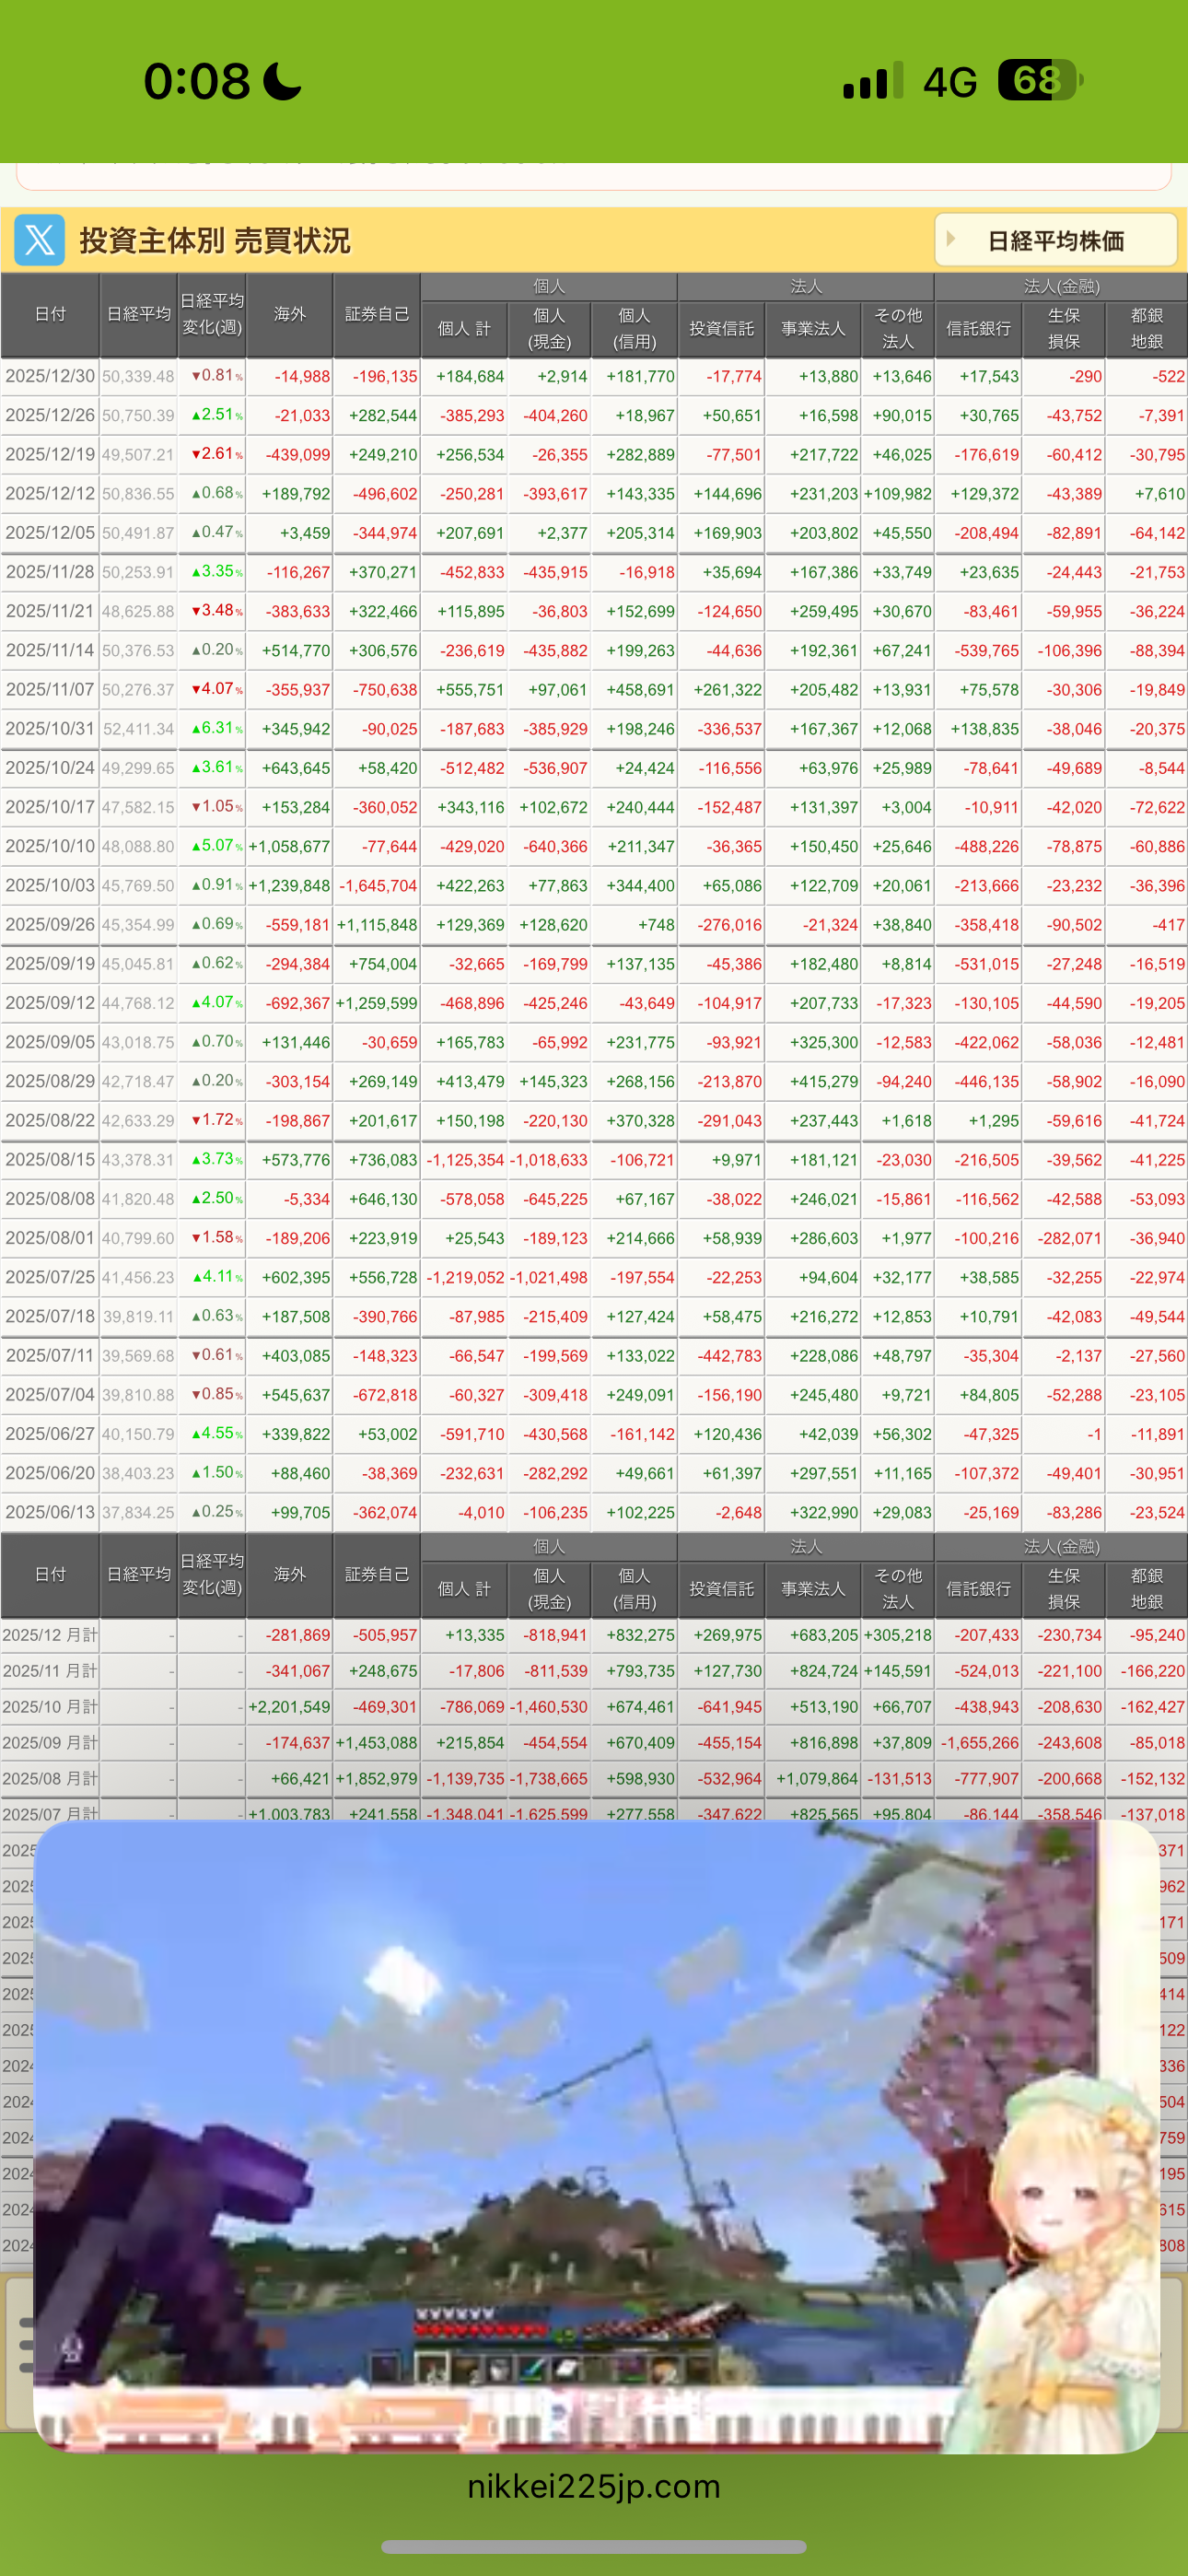Tap the moon Focus icon in status bar

pyautogui.click(x=282, y=81)
